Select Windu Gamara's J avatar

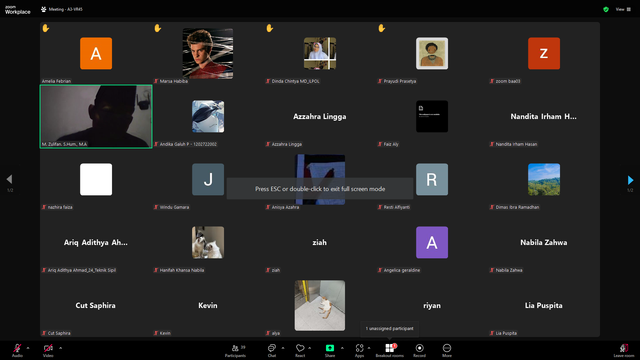(208, 180)
